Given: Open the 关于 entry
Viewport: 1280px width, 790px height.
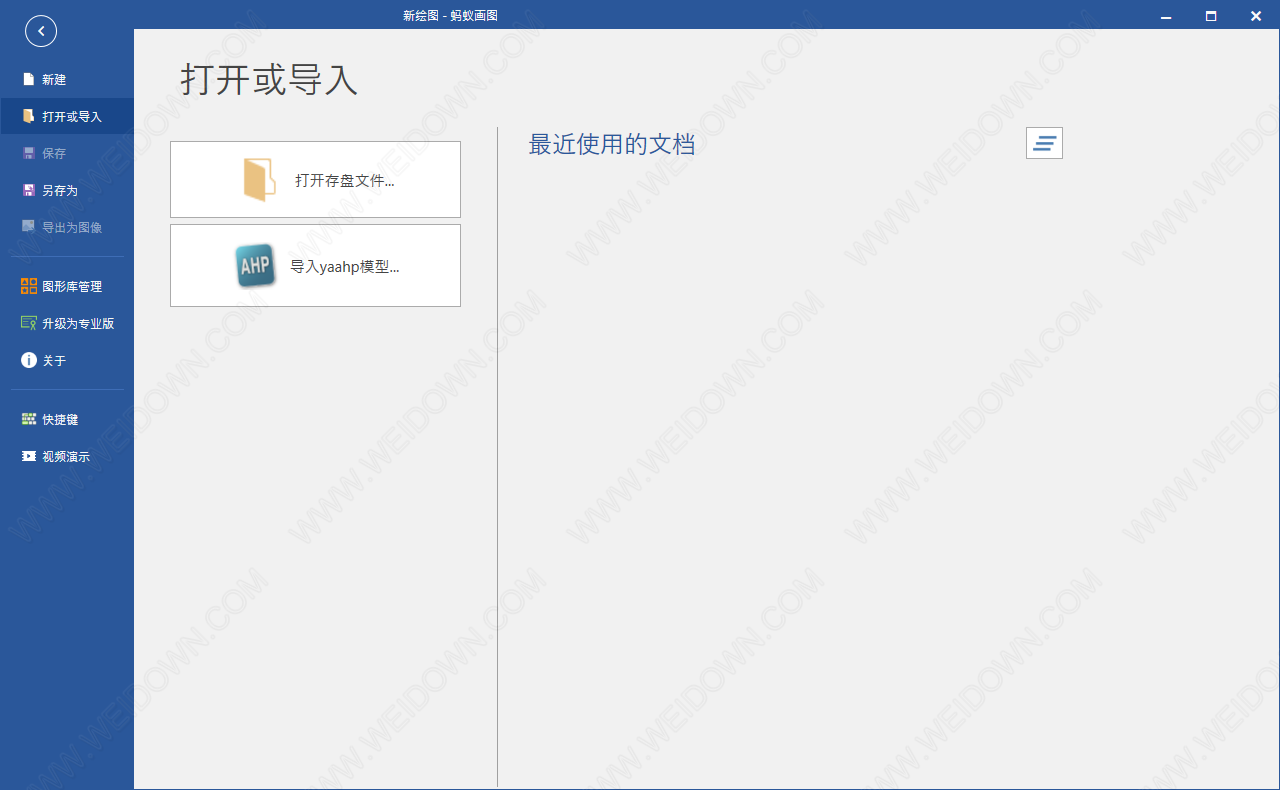Looking at the screenshot, I should pyautogui.click(x=67, y=360).
